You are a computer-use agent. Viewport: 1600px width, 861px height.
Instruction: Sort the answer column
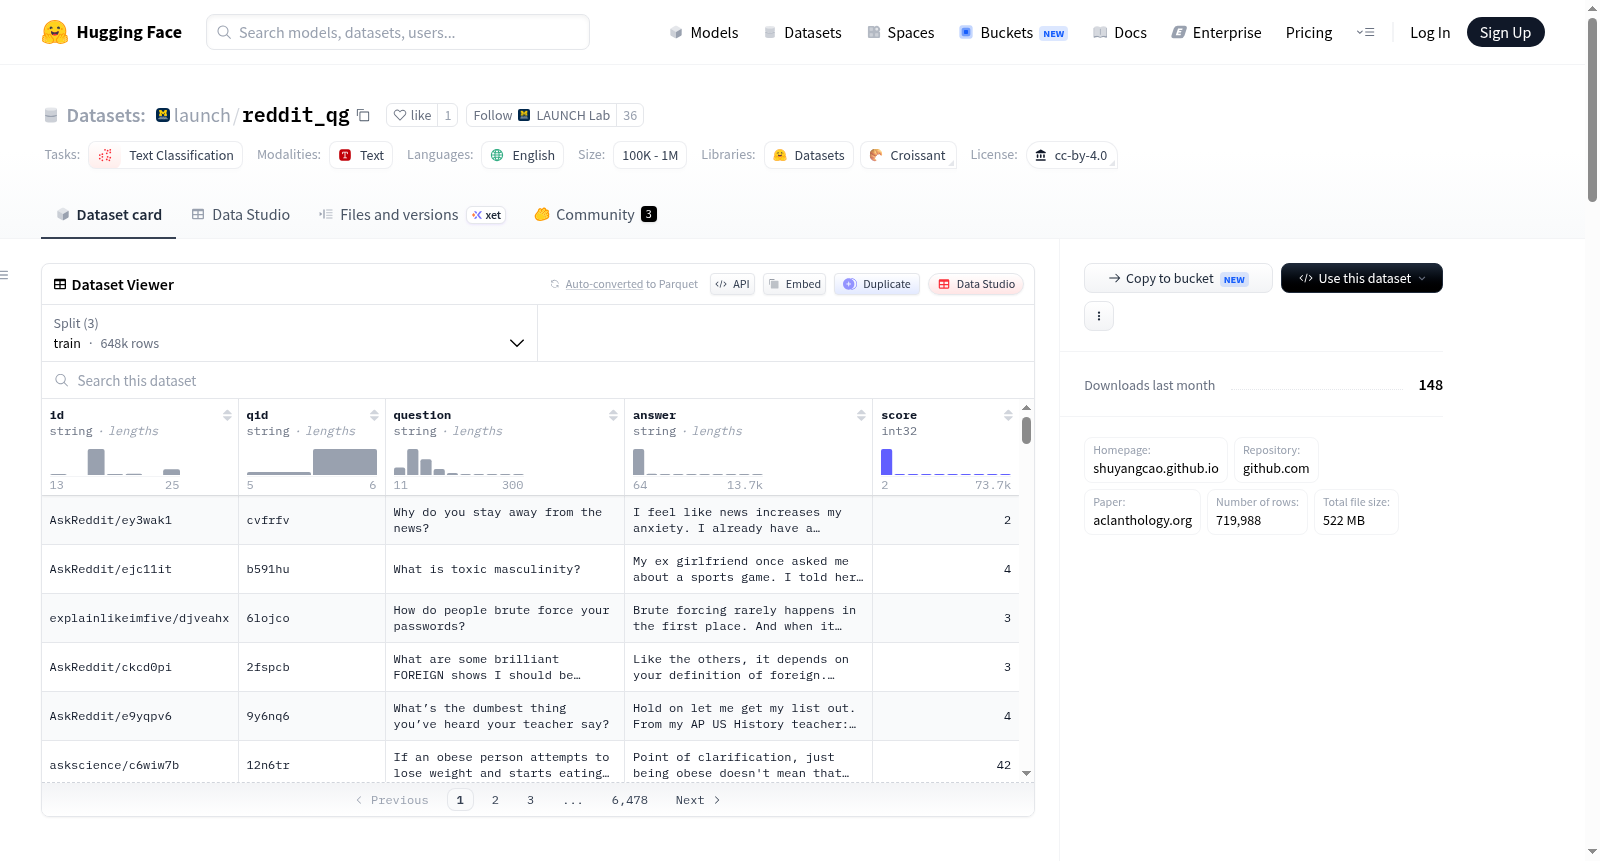click(861, 415)
